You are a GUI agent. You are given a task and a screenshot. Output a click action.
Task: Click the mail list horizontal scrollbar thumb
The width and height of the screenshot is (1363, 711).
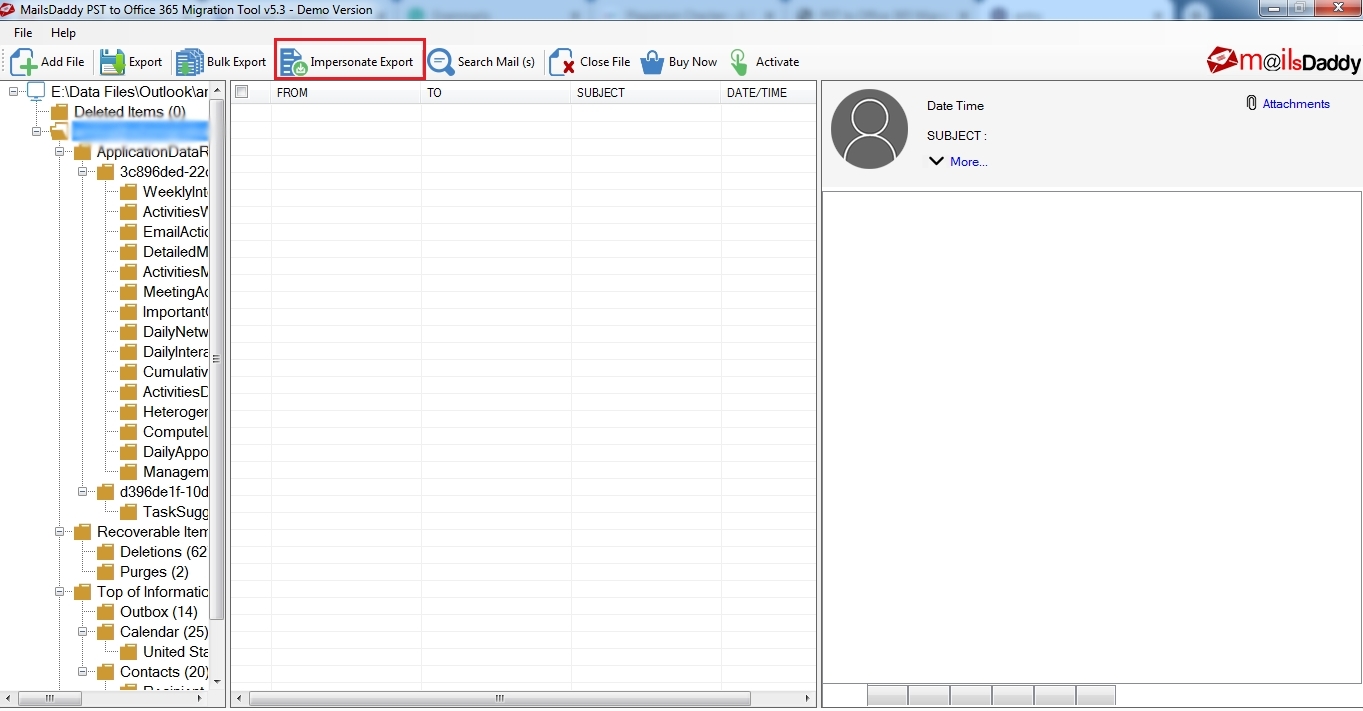tap(500, 698)
